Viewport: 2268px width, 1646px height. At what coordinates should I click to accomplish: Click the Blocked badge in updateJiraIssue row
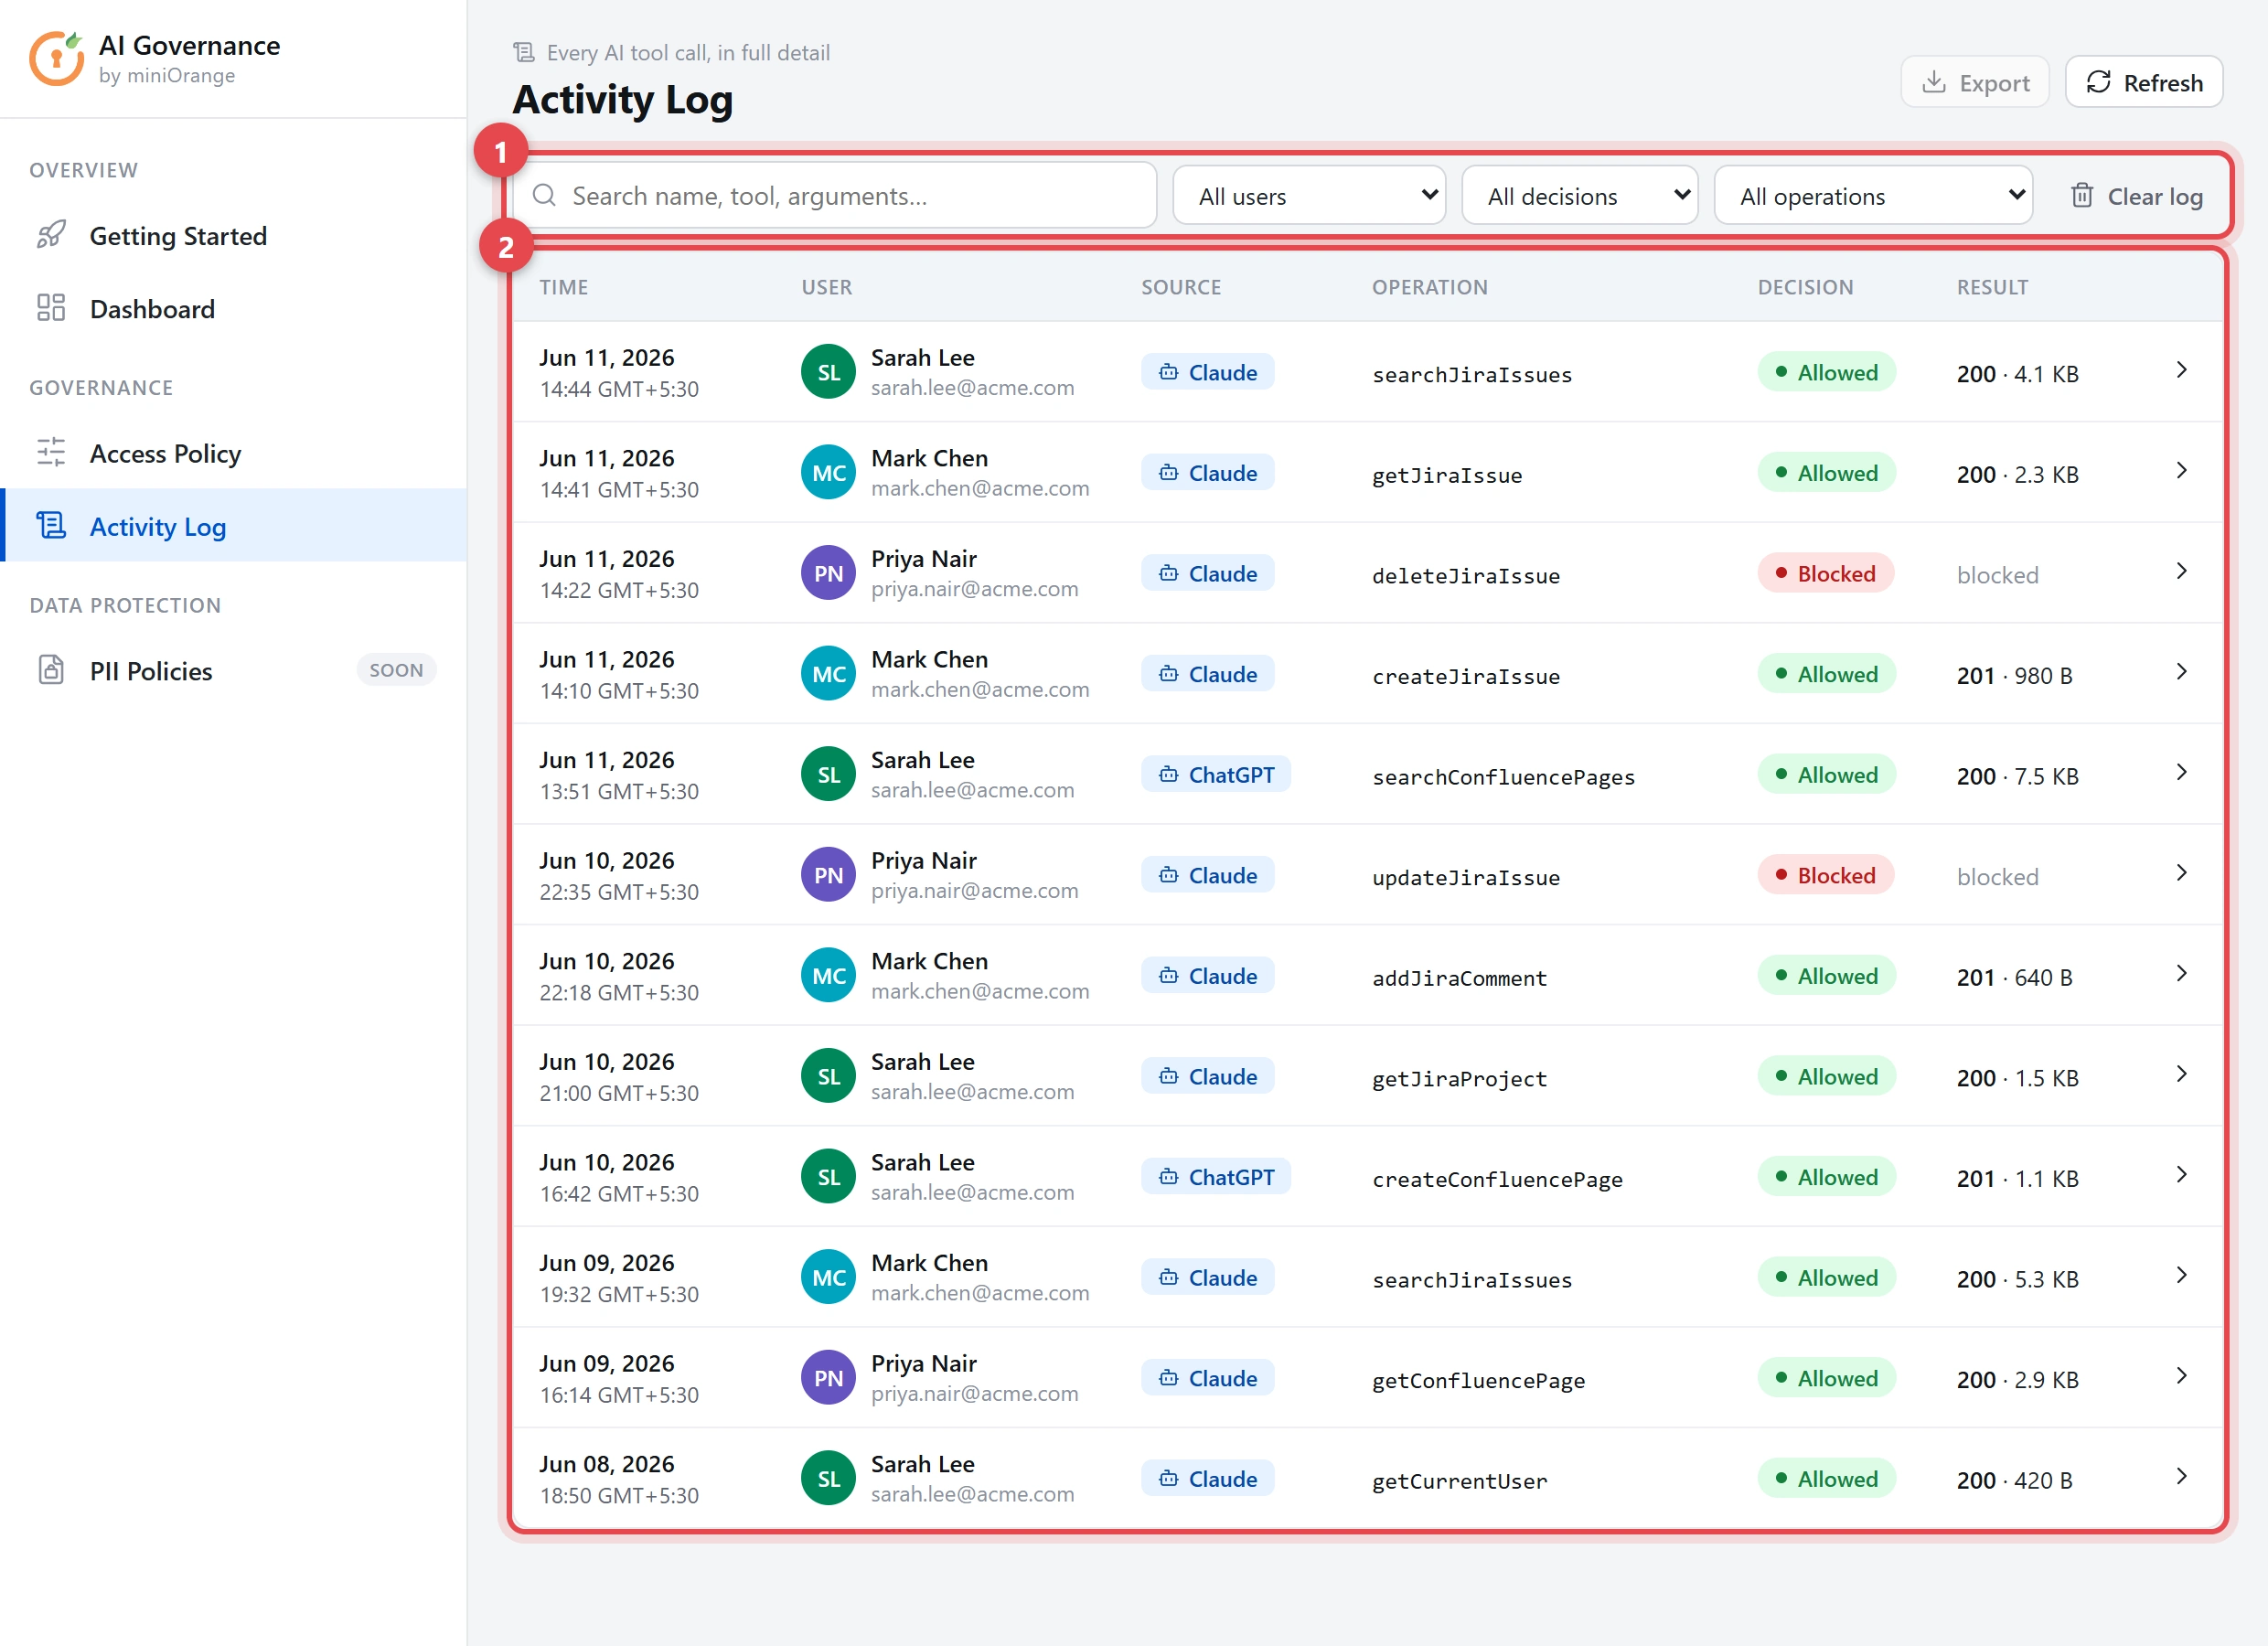(x=1826, y=875)
